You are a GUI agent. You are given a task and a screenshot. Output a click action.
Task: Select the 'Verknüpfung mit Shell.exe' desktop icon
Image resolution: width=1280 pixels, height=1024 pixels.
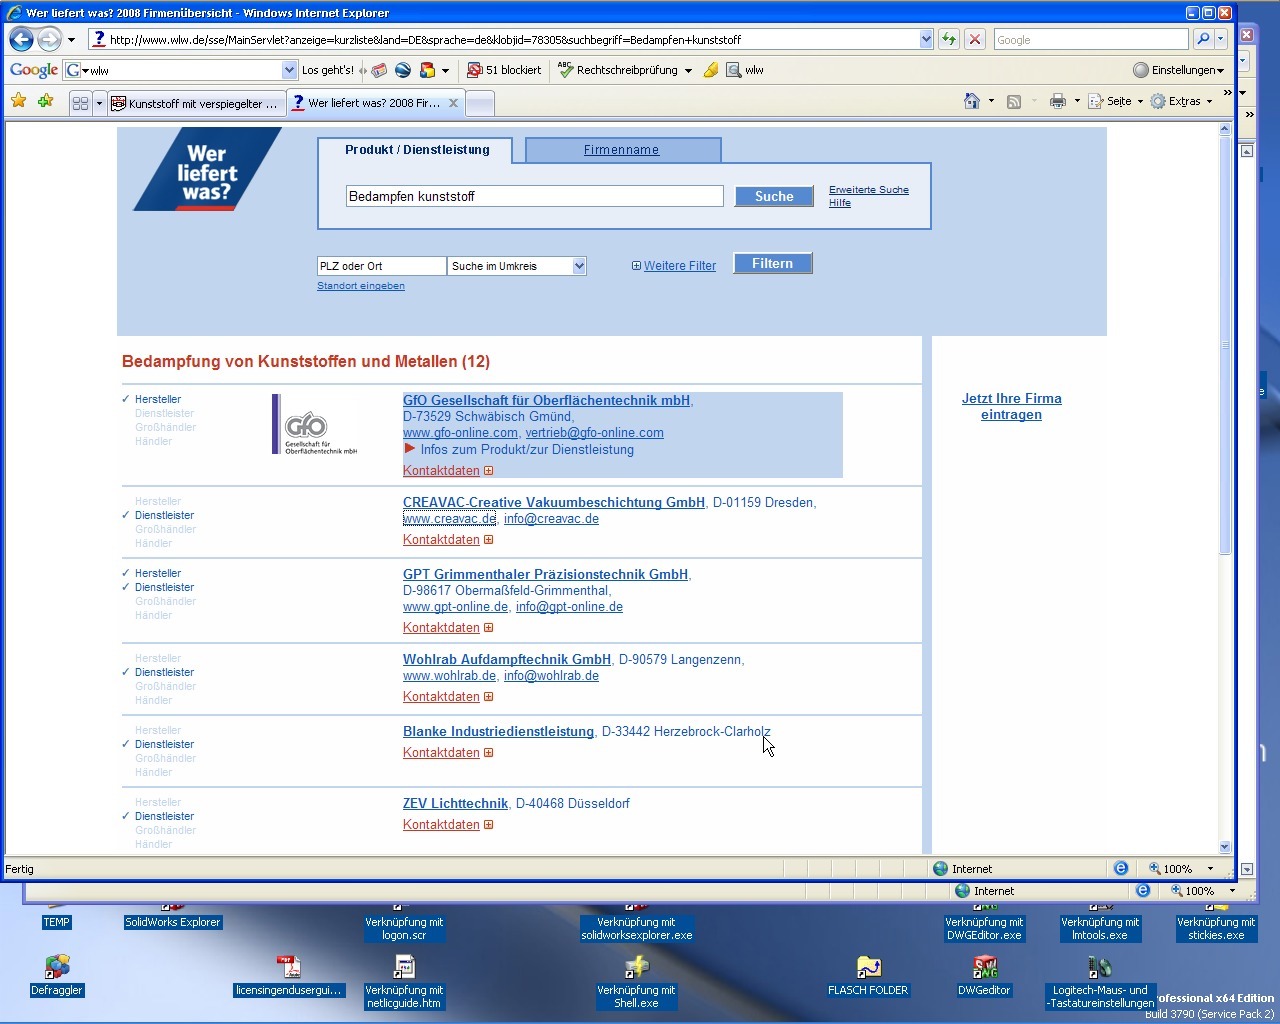636,982
